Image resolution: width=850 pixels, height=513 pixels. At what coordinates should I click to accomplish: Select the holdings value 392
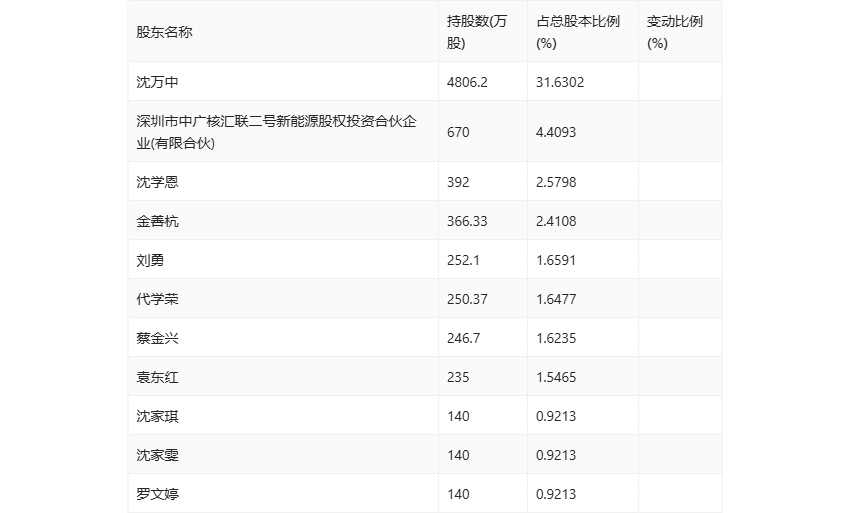pos(458,182)
